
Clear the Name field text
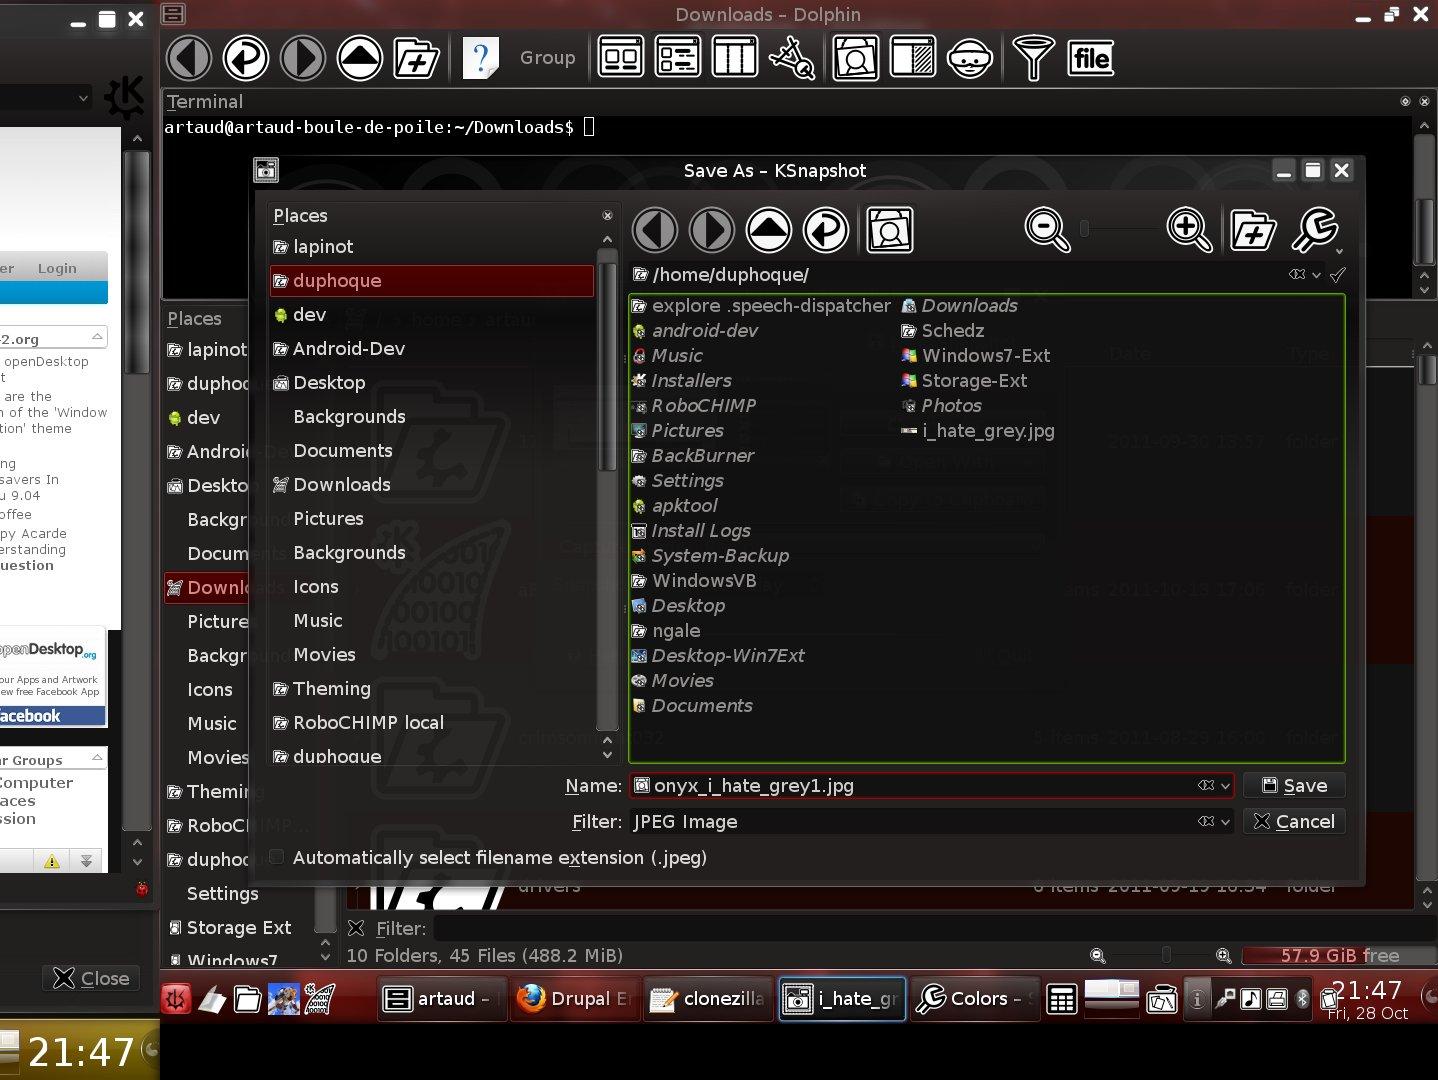click(x=1206, y=786)
